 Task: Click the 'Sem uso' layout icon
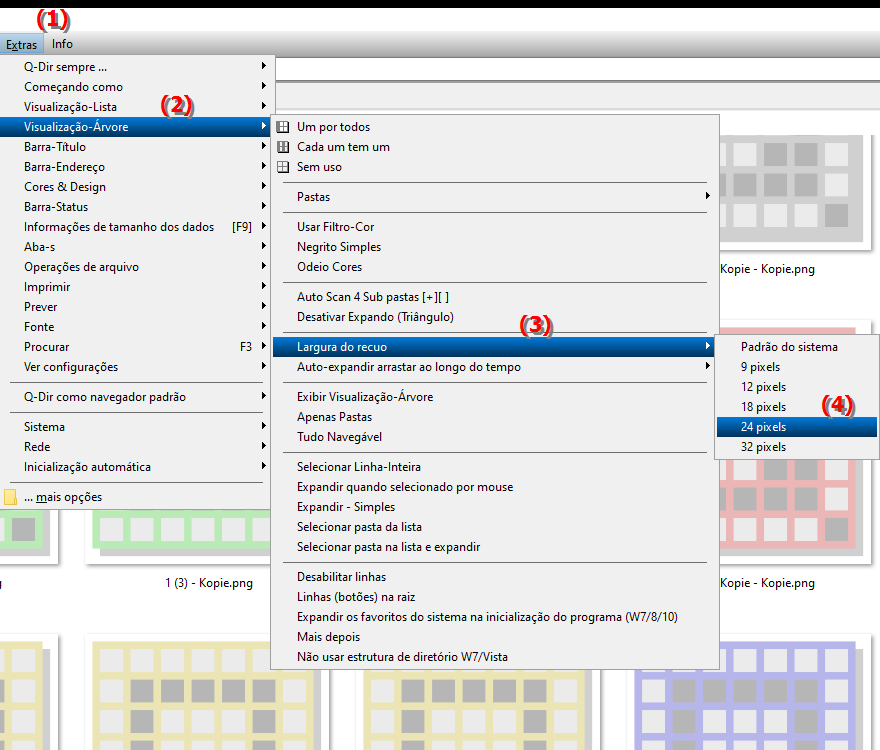[283, 167]
